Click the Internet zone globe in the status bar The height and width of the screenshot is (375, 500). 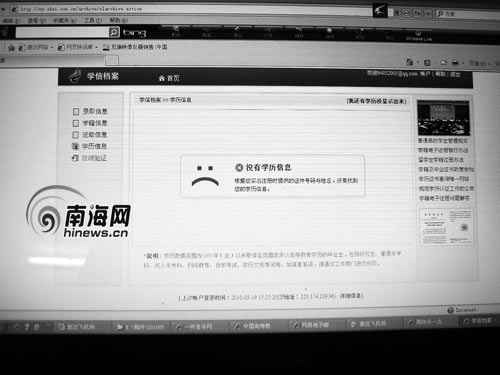[x=451, y=310]
